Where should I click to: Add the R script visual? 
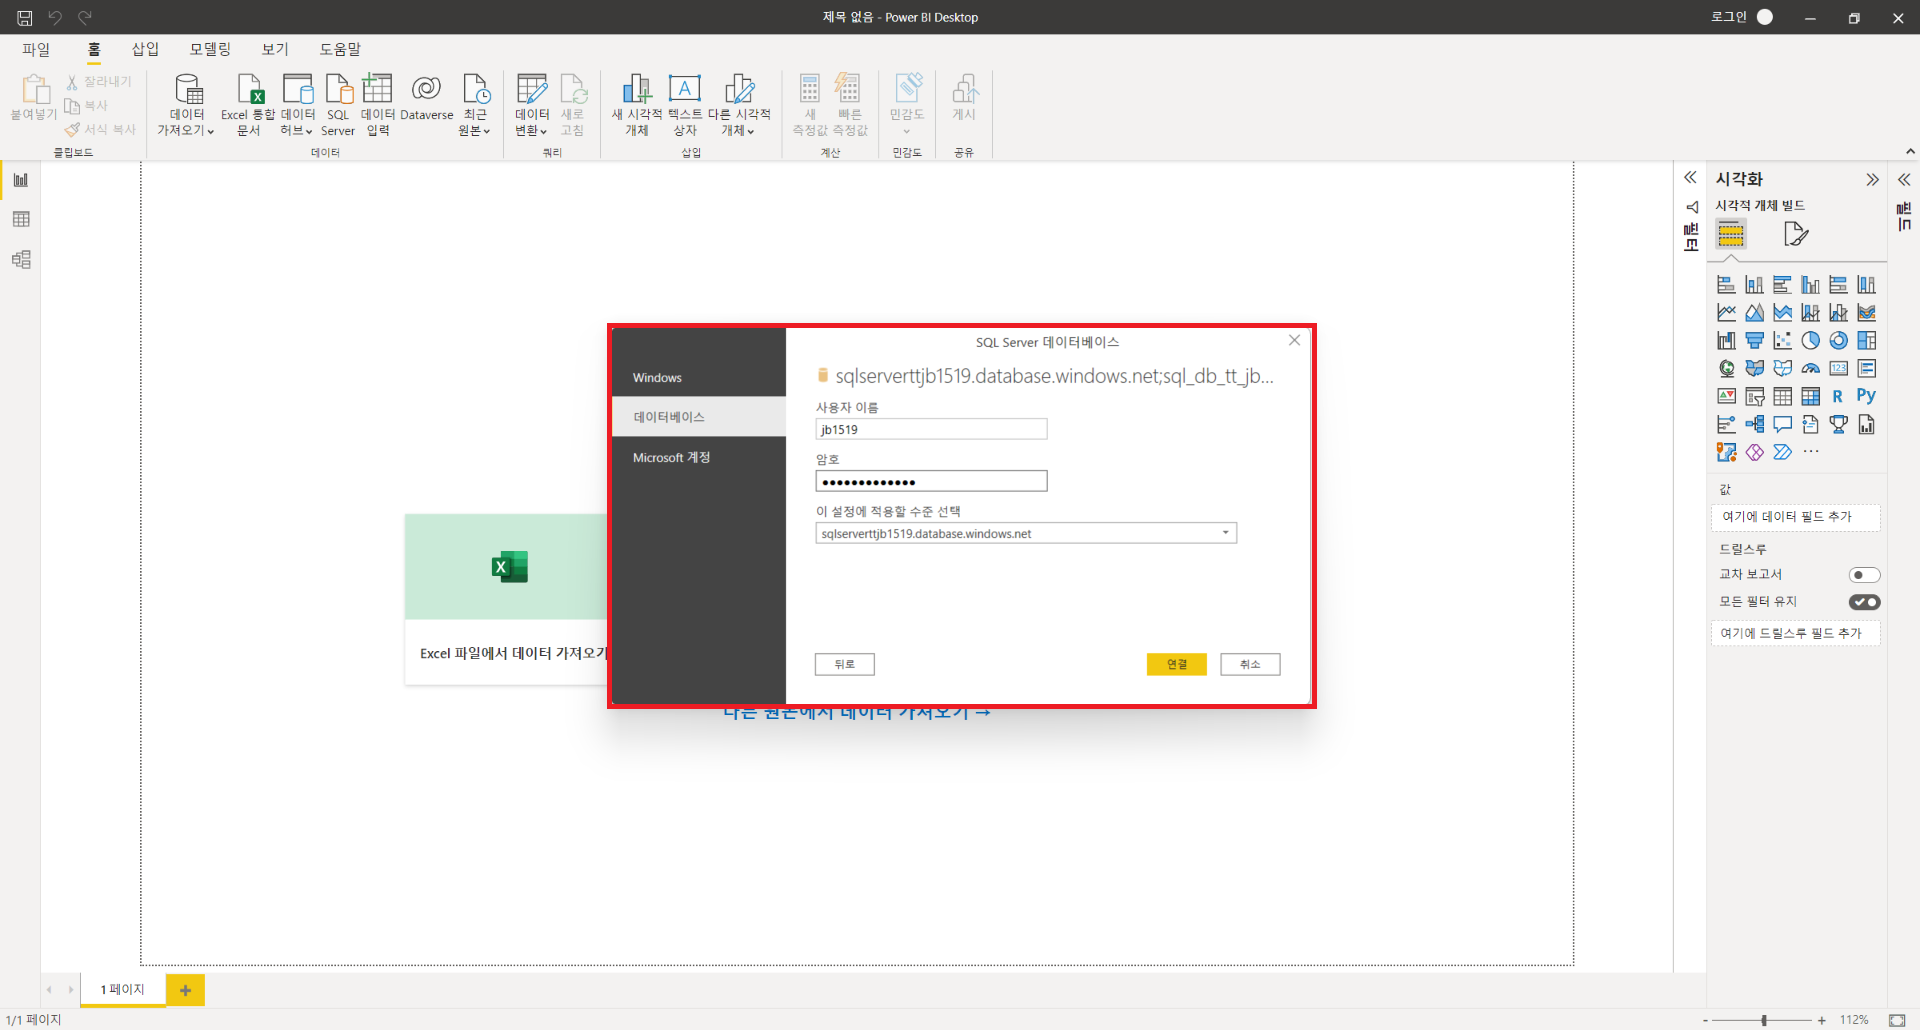[x=1838, y=397]
